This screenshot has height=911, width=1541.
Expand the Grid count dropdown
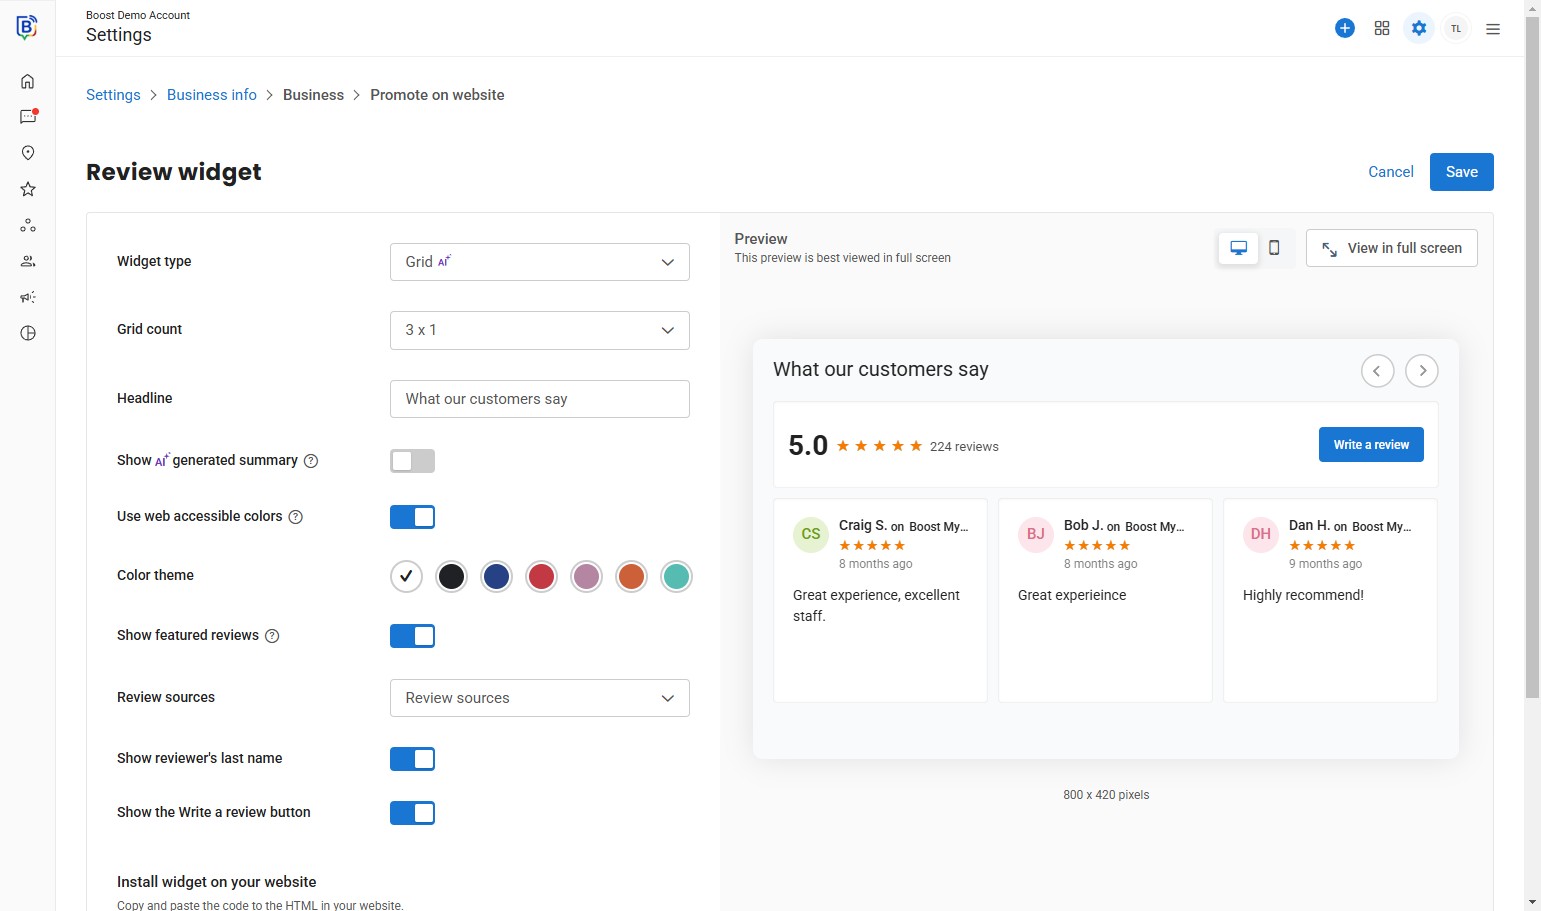point(539,330)
